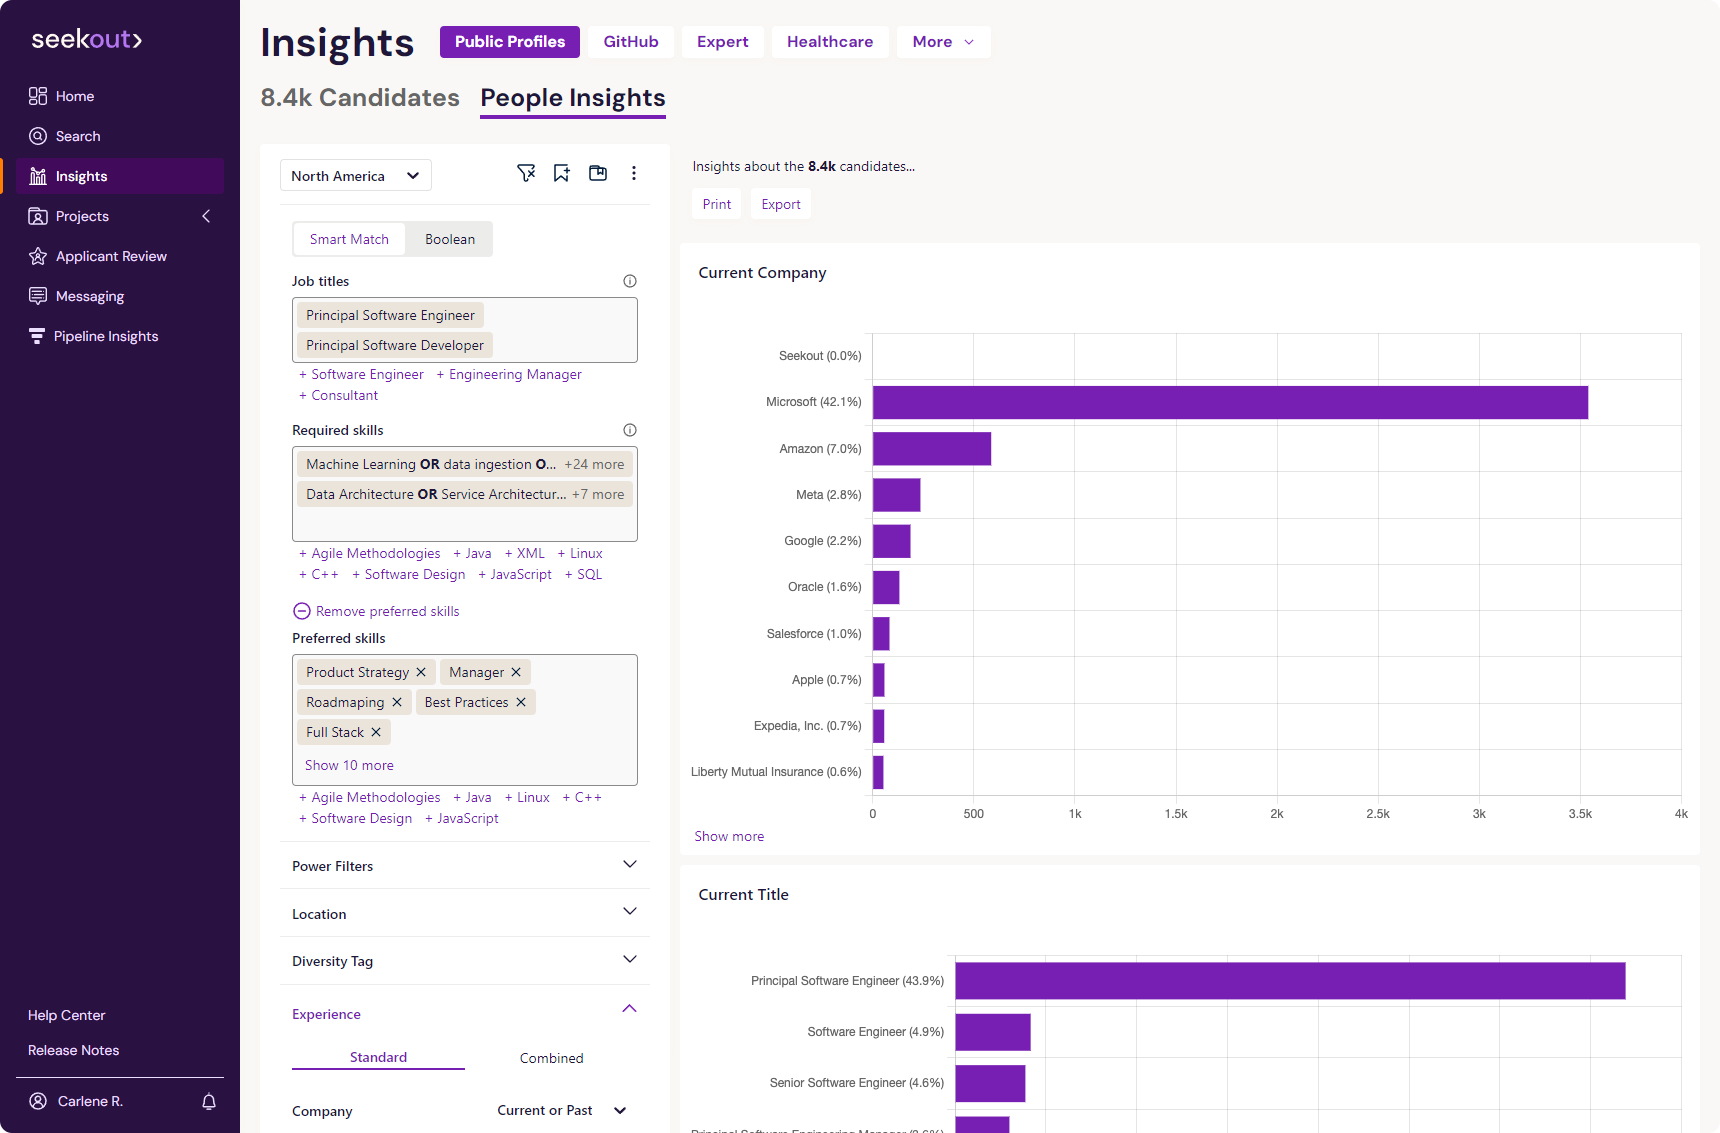Viewport: 1720px width, 1133px height.
Task: Open the three-dot more options menu
Action: point(634,173)
